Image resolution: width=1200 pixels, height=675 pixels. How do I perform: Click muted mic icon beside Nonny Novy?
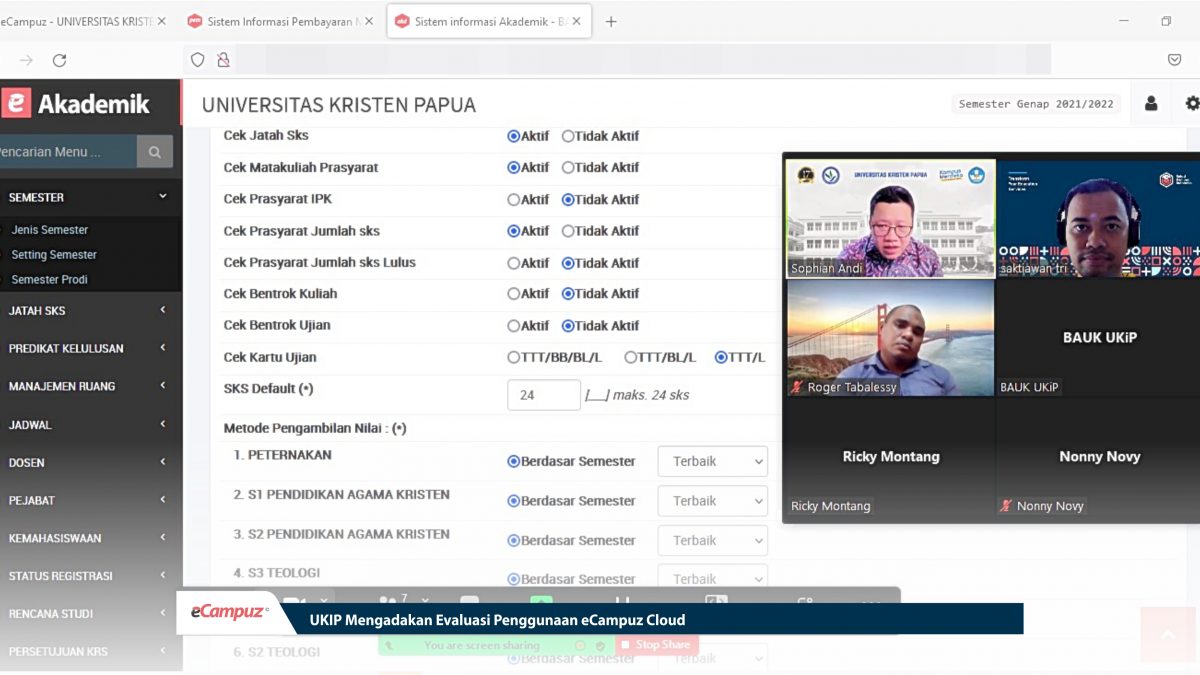1006,506
